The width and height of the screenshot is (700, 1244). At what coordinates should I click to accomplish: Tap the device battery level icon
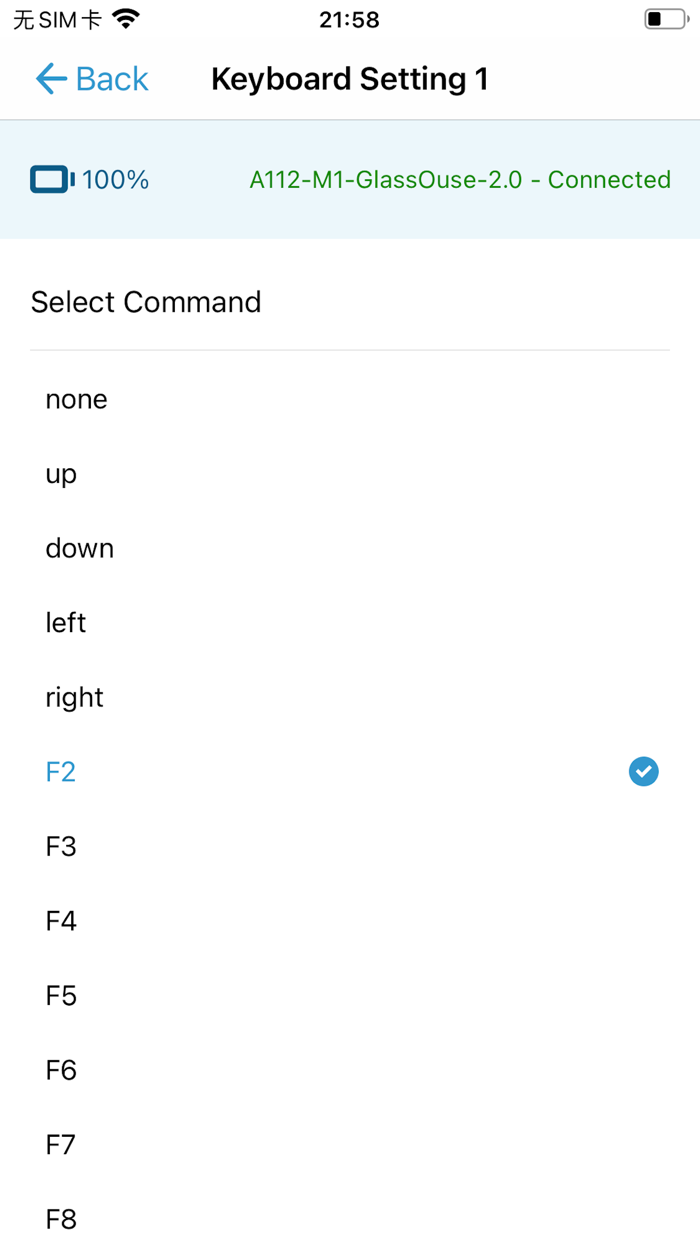52,180
